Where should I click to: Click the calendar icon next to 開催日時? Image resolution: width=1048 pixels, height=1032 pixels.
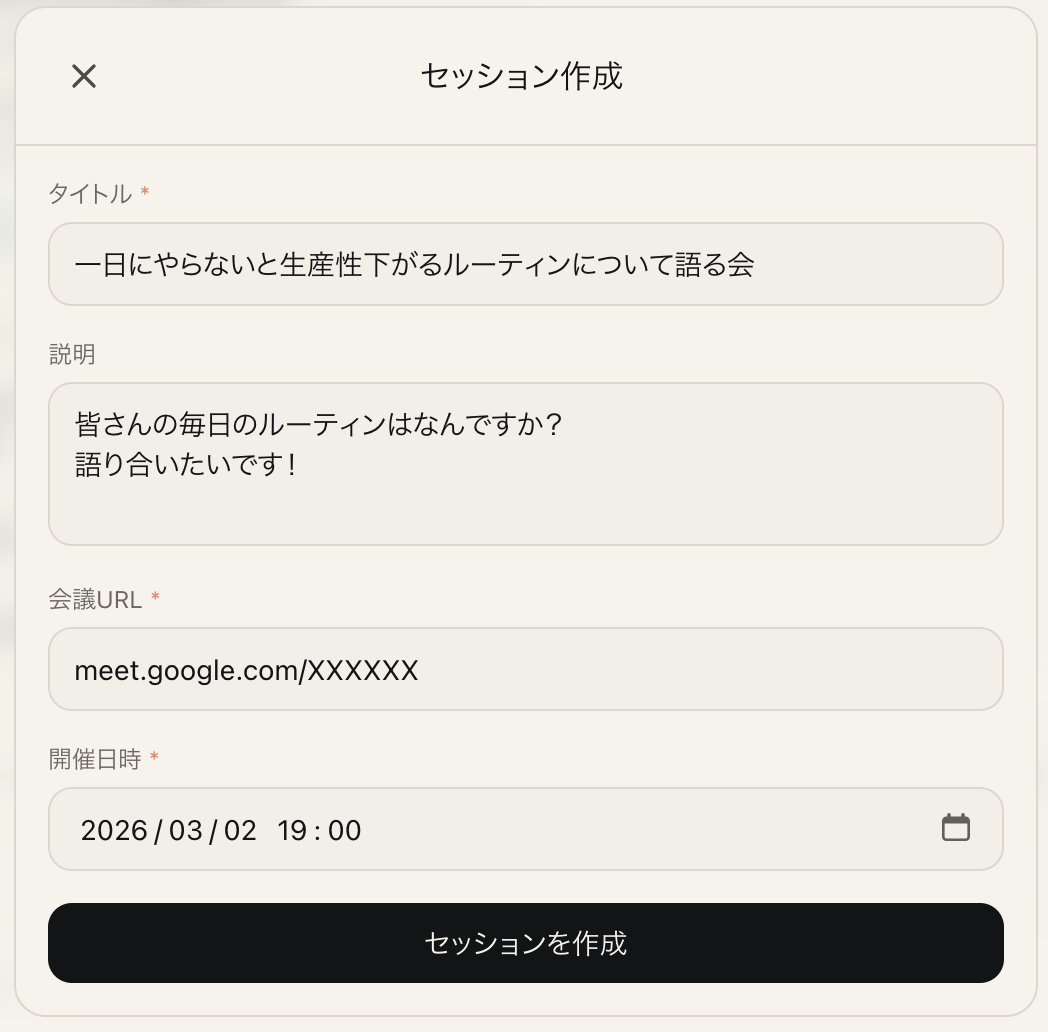(955, 828)
